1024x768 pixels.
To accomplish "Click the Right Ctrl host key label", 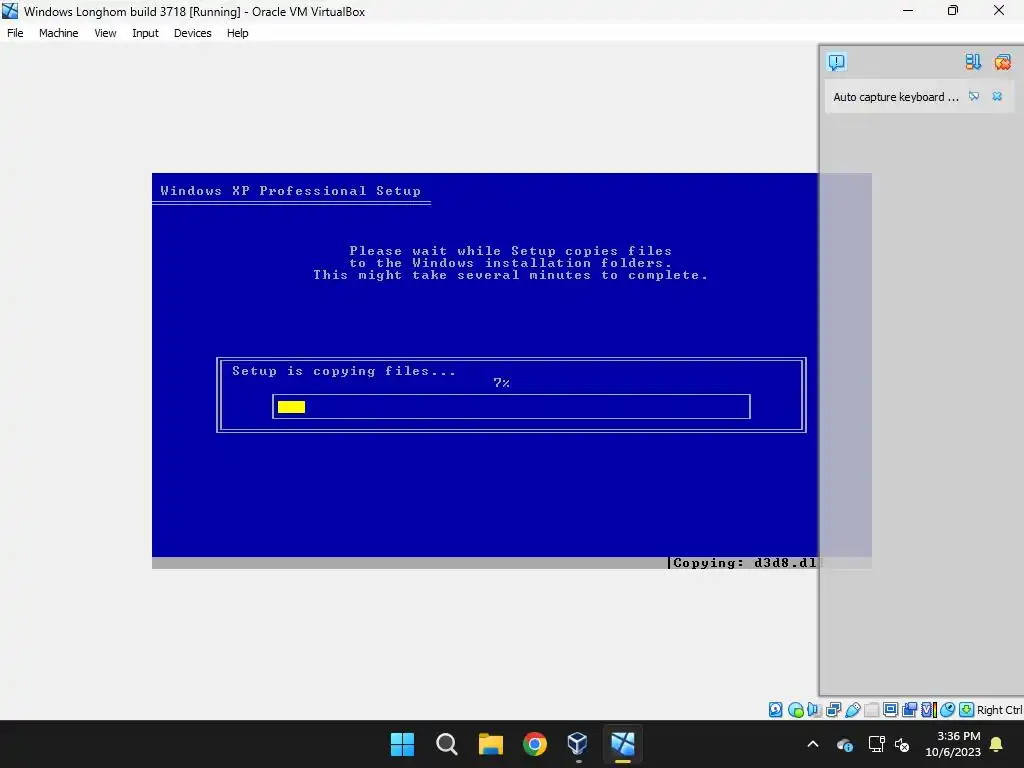I will (x=1000, y=710).
